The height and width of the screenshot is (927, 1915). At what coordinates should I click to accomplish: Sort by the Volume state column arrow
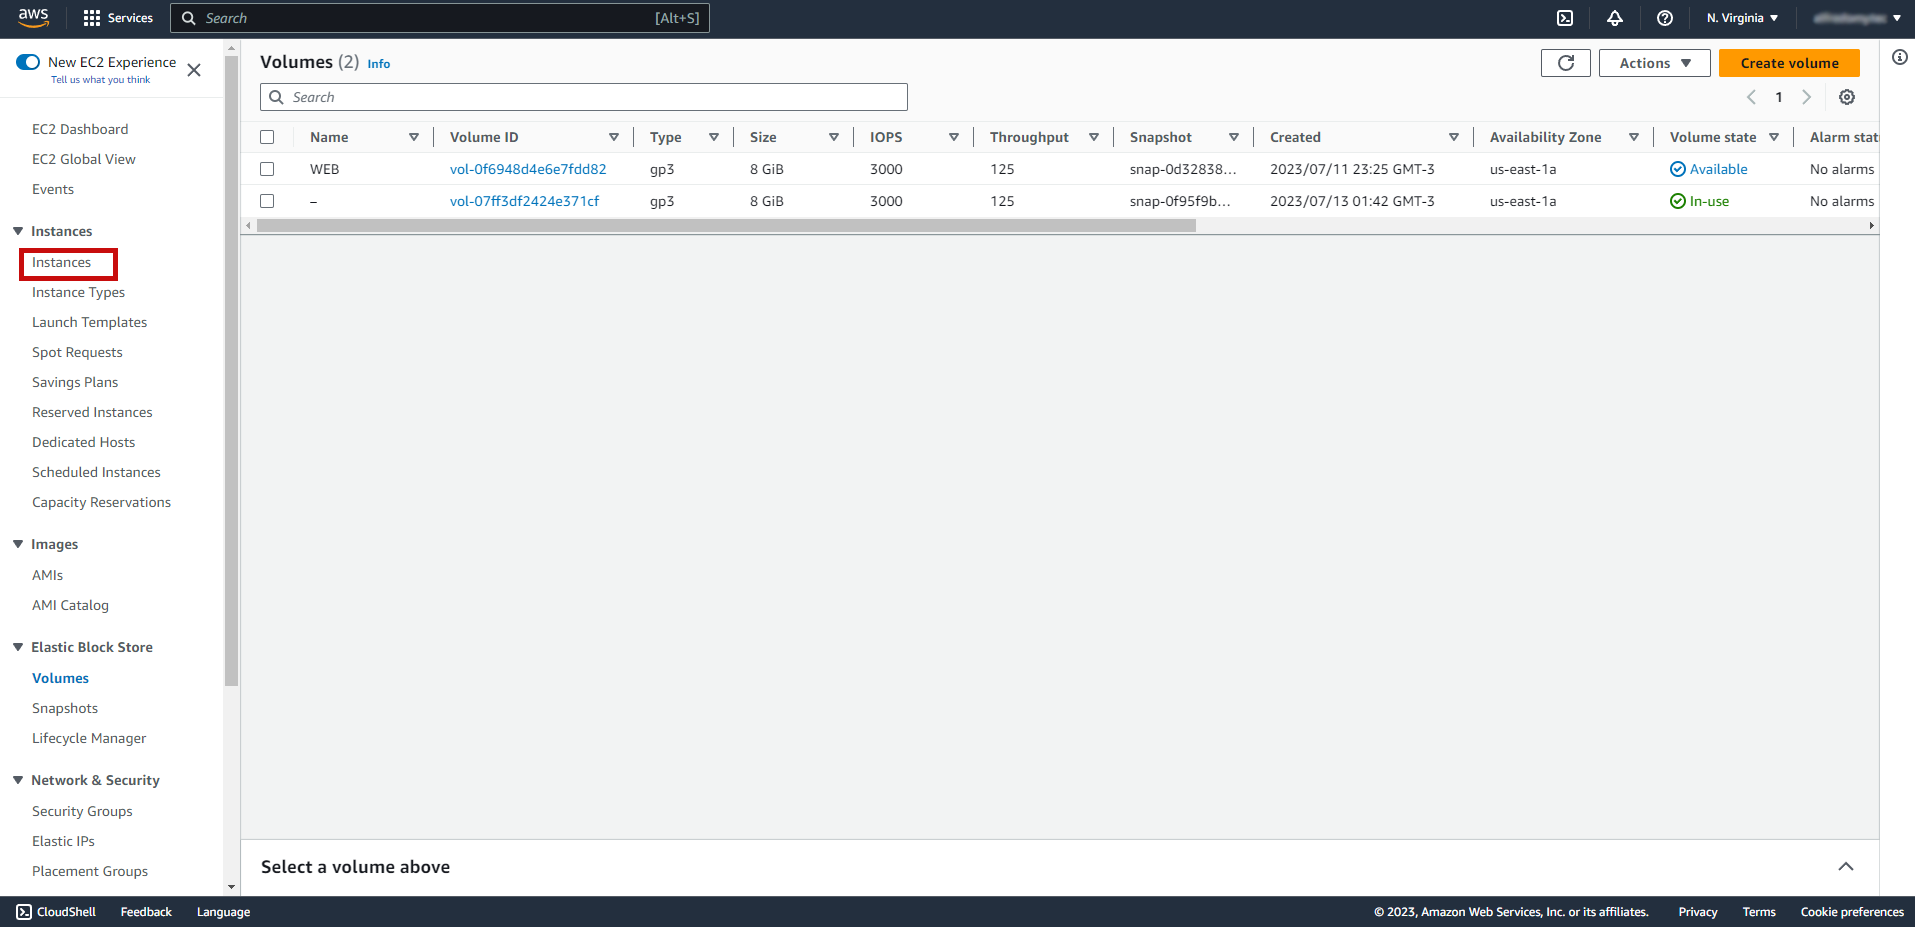click(1774, 137)
